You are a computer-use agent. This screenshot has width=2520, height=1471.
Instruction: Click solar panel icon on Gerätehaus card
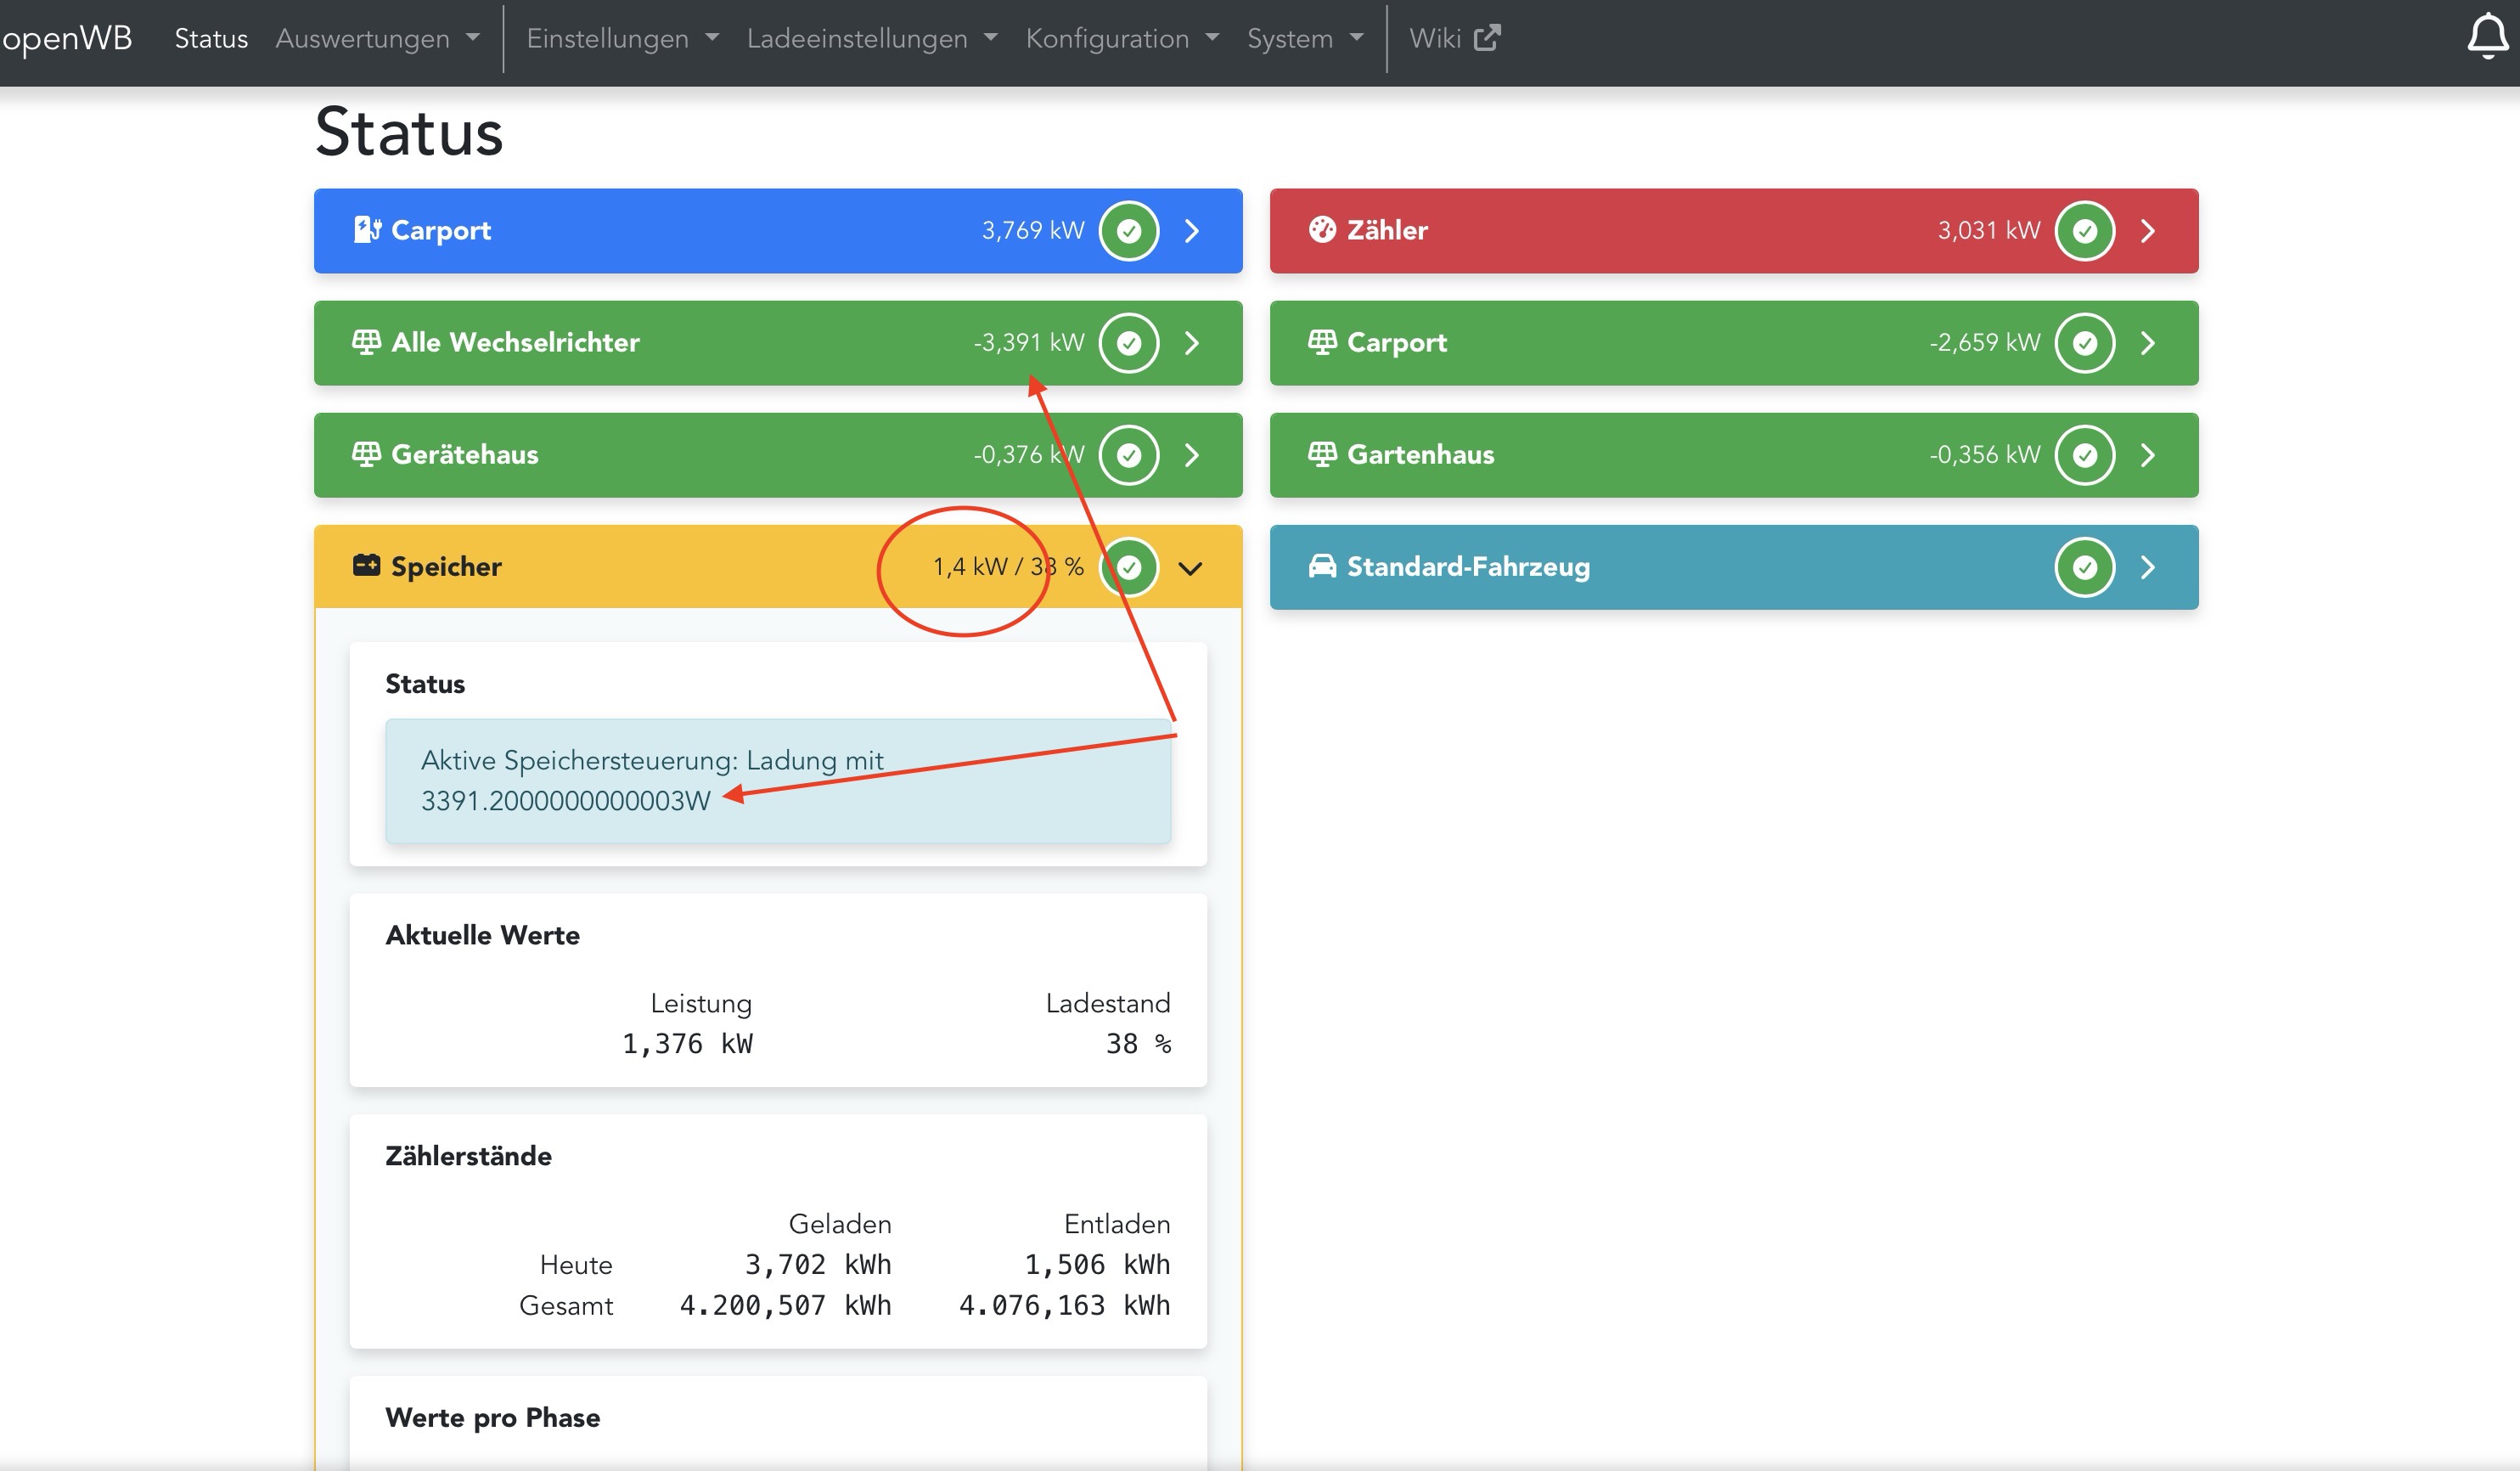pos(366,454)
